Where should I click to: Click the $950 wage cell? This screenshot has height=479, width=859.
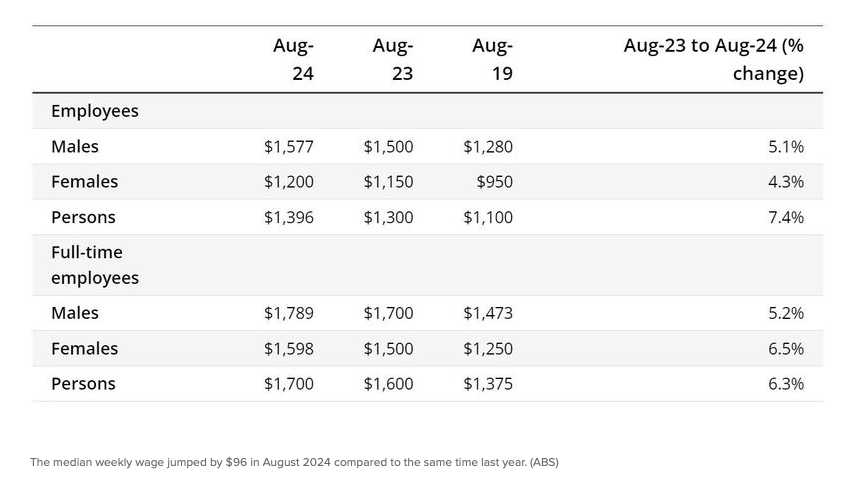495,182
